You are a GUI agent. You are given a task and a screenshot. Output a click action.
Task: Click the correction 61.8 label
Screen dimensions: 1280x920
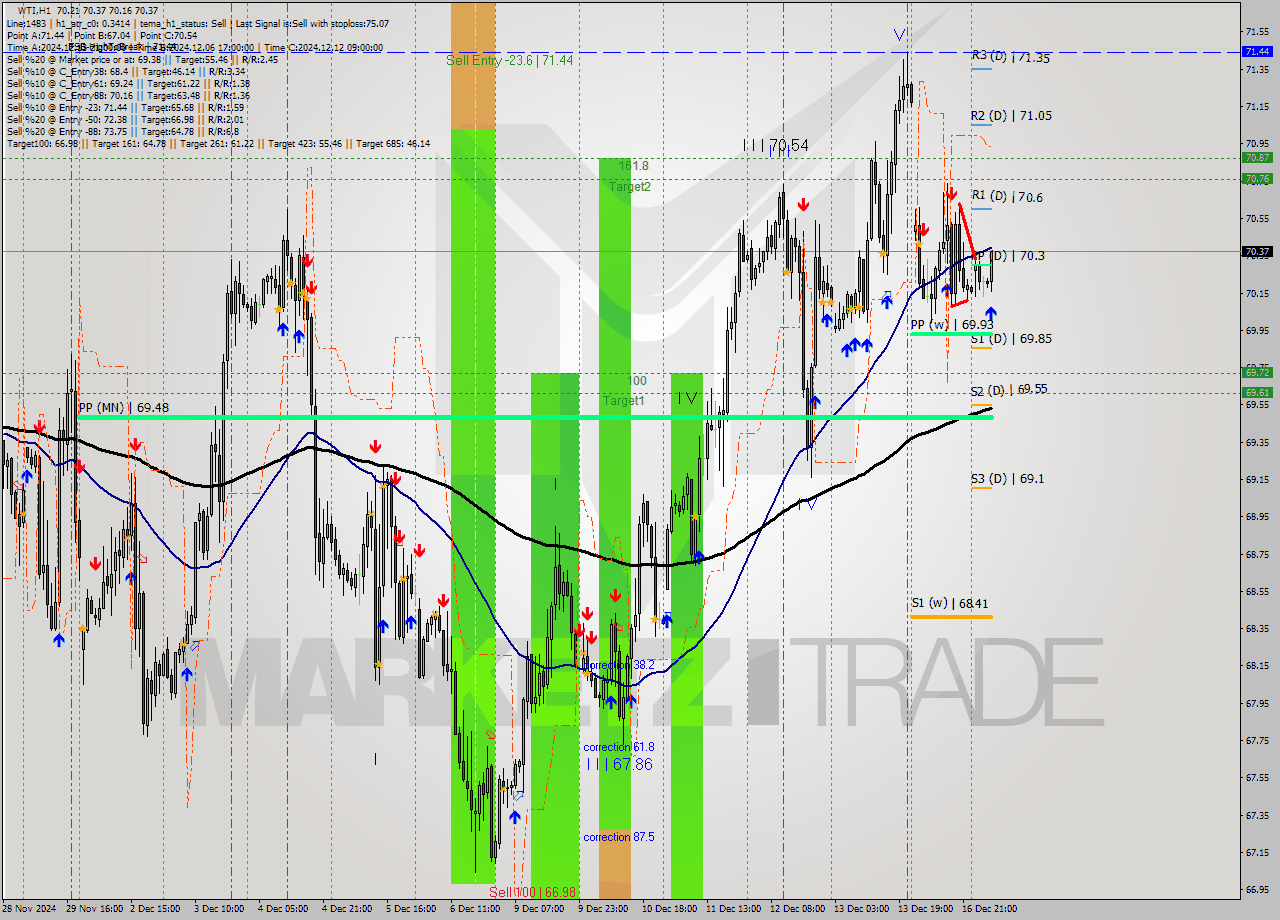pos(619,747)
